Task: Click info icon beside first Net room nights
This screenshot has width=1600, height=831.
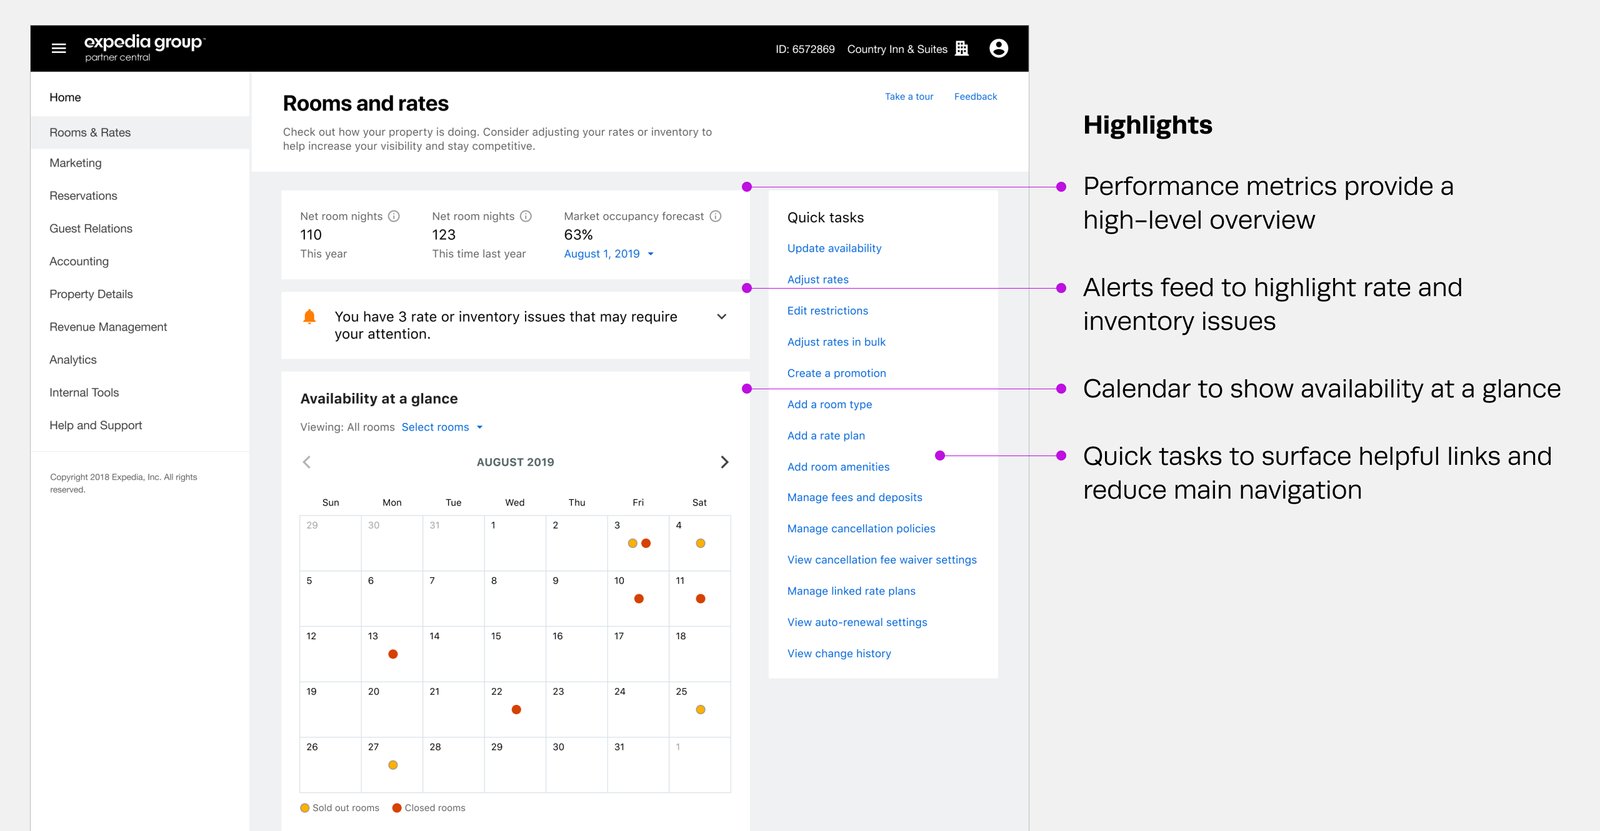Action: click(394, 216)
